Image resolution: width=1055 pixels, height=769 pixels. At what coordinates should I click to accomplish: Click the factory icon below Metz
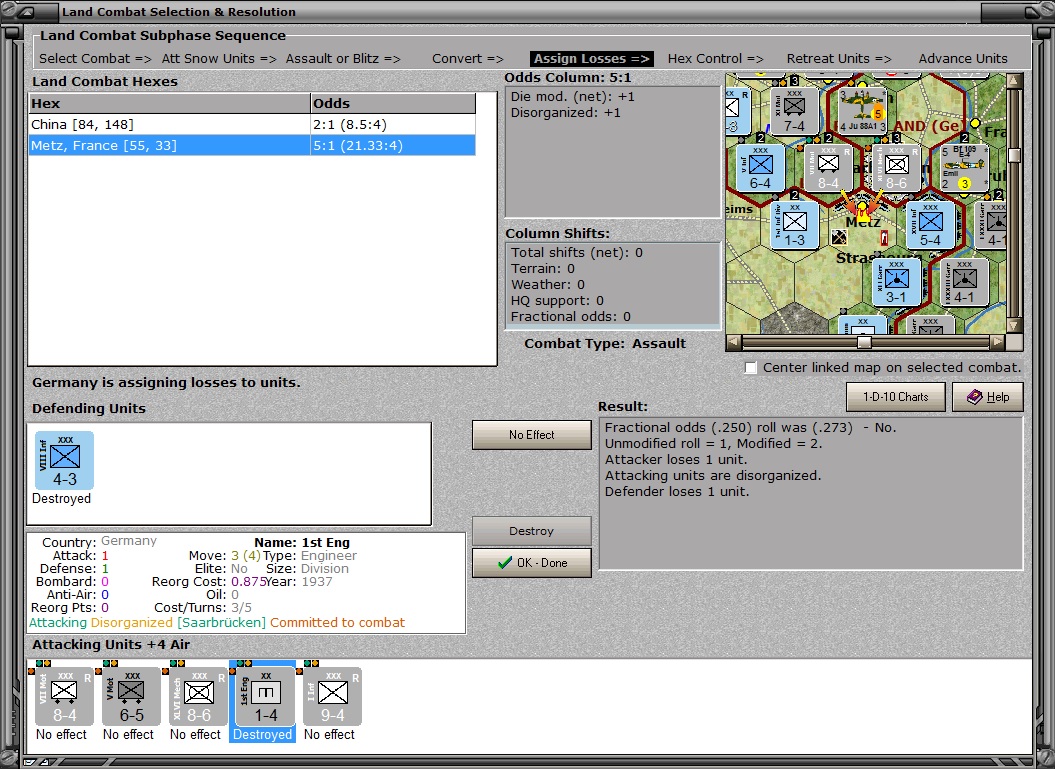point(839,237)
